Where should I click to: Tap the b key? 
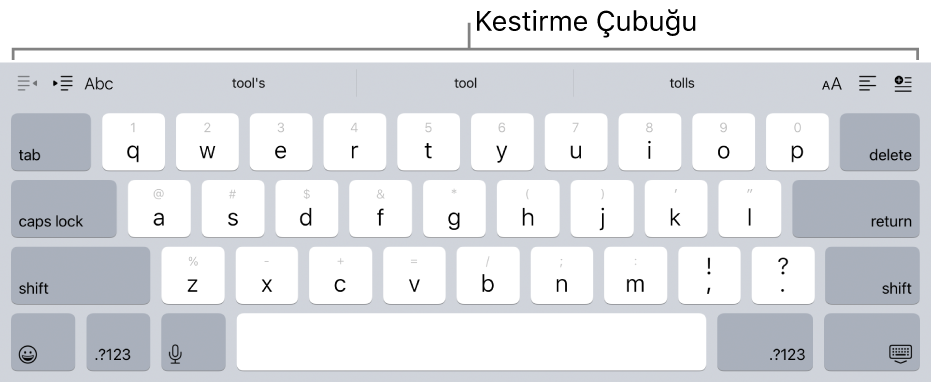[488, 276]
